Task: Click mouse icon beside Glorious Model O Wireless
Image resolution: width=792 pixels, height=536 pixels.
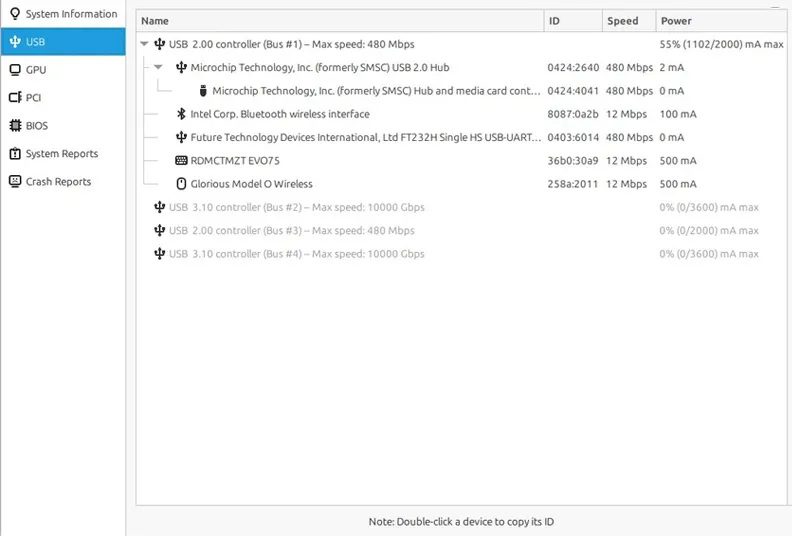Action: click(181, 184)
